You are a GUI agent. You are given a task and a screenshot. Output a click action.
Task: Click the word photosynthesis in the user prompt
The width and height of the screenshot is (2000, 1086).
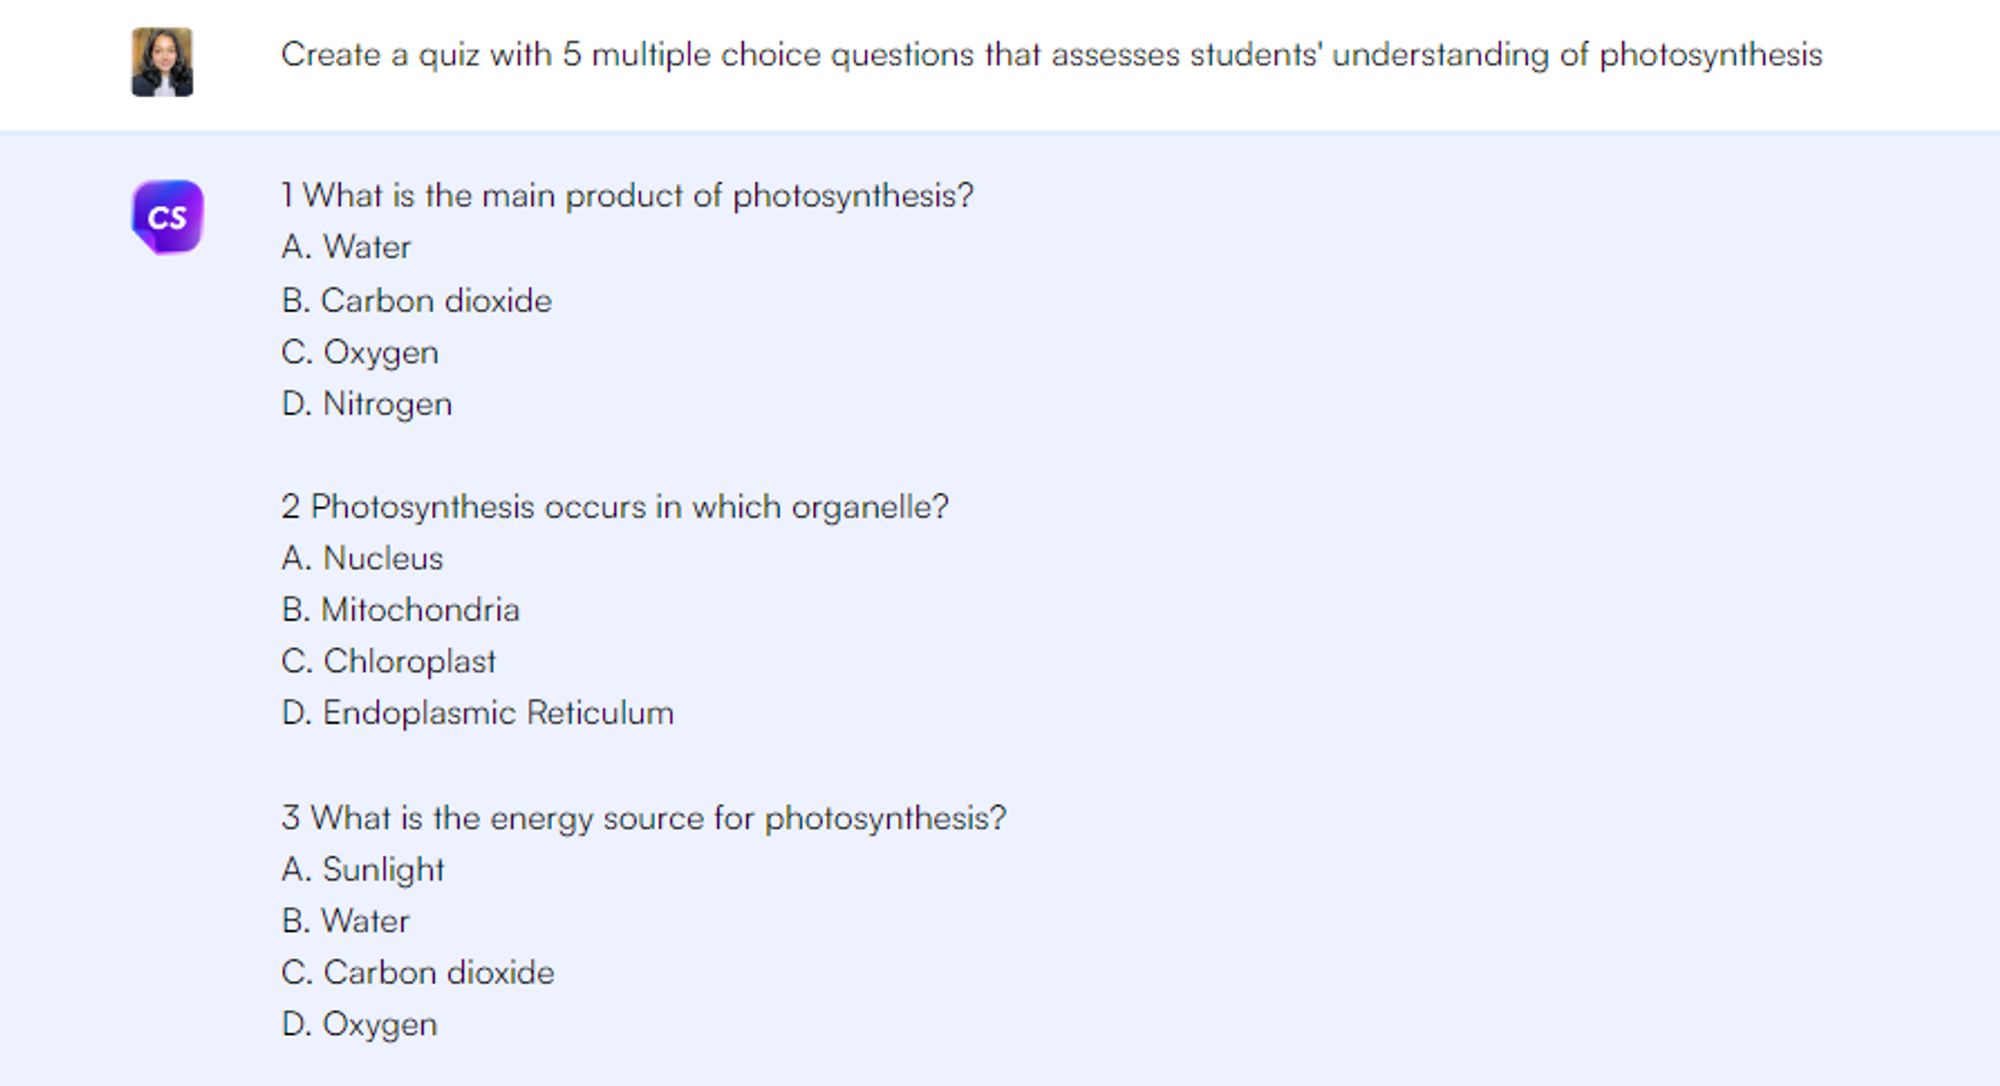point(1710,54)
